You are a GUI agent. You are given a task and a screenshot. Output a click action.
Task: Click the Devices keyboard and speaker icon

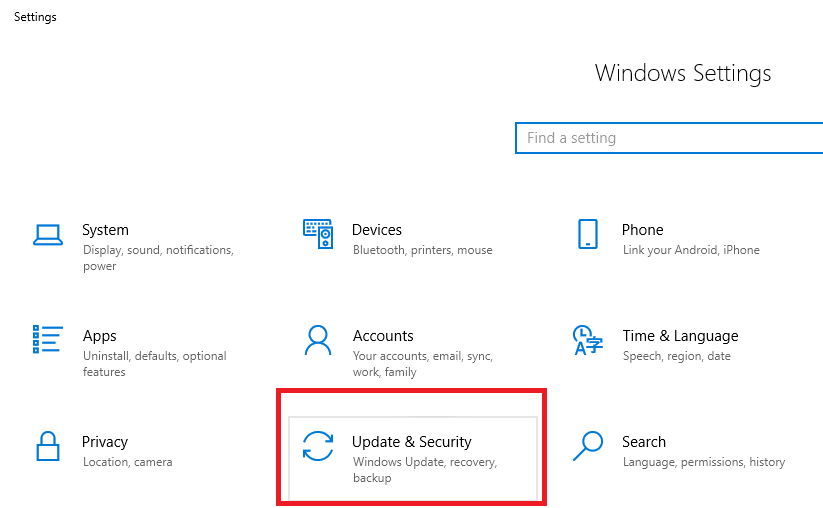(318, 234)
